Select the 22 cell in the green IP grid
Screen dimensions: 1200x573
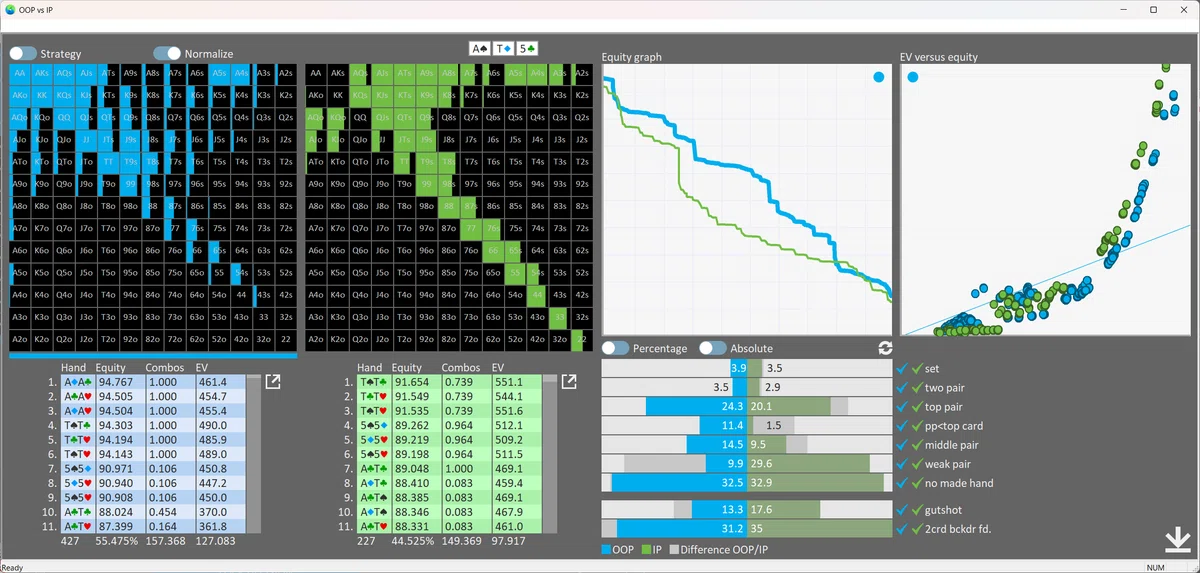click(583, 339)
